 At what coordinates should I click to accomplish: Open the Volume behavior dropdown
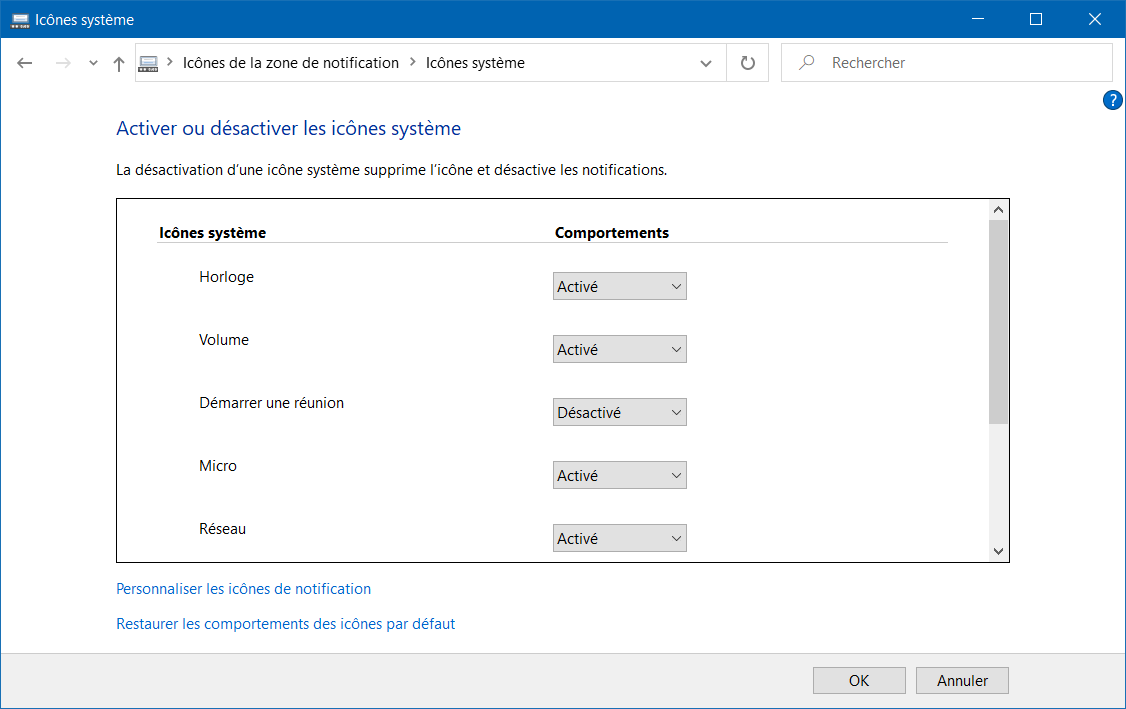coord(620,349)
